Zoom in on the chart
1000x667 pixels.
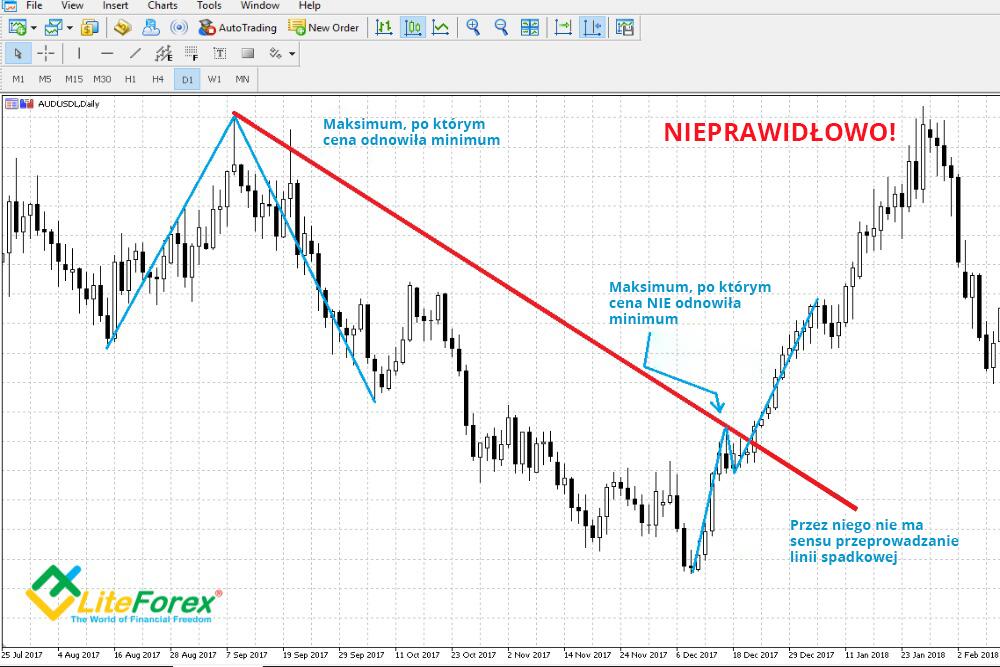pyautogui.click(x=470, y=27)
